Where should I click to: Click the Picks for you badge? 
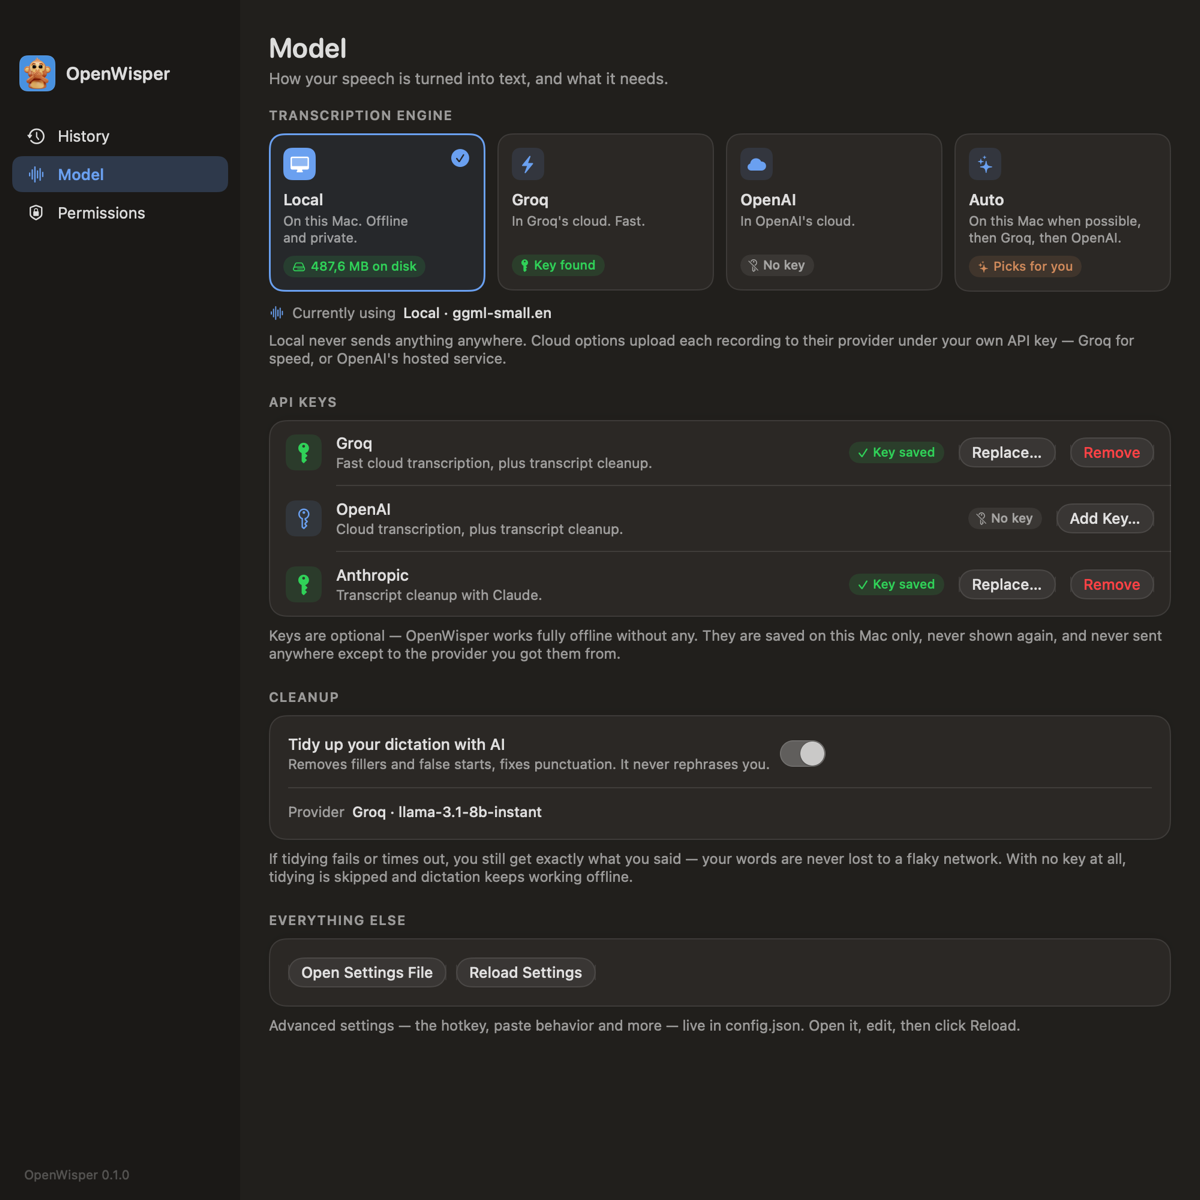tap(1025, 266)
